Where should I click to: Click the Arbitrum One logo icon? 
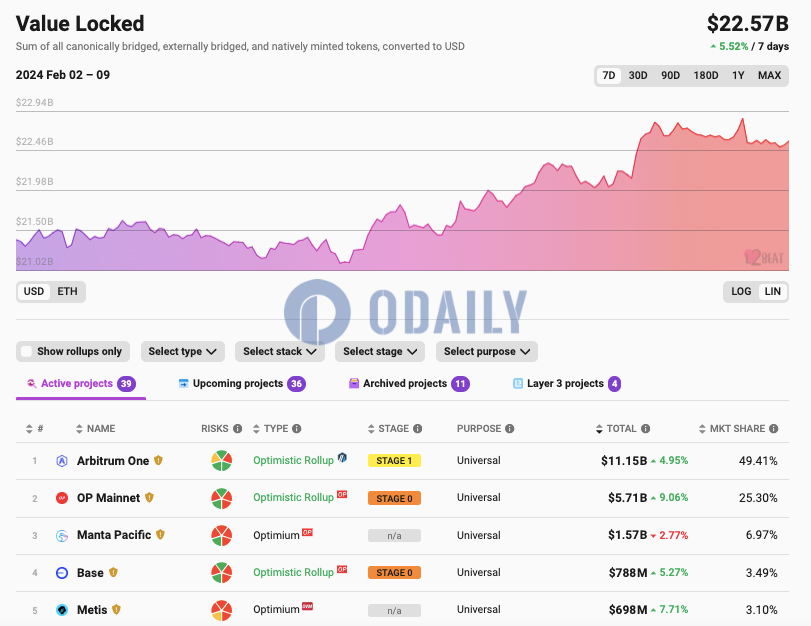pyautogui.click(x=62, y=460)
